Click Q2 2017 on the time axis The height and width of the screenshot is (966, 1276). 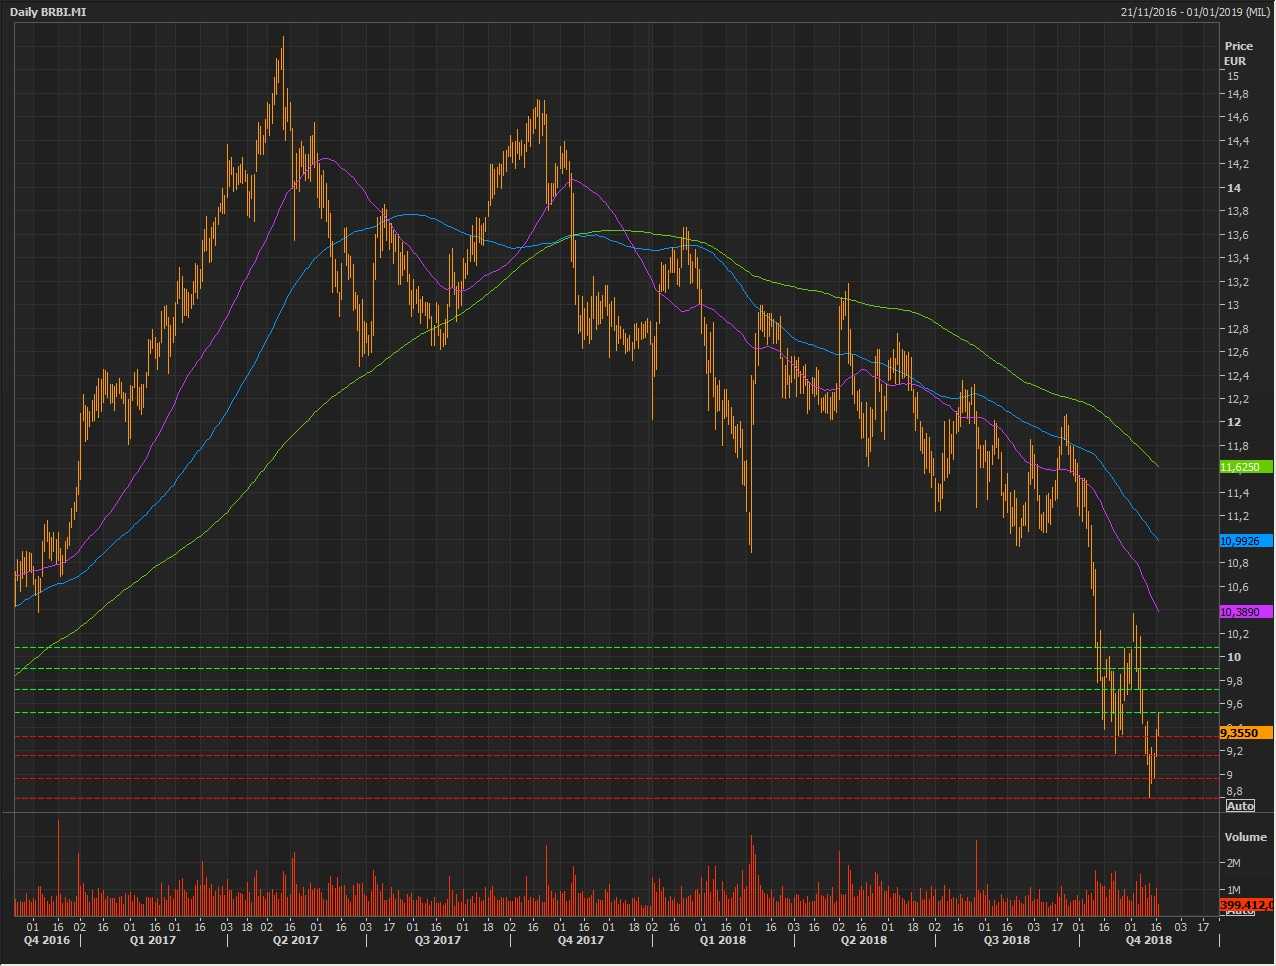pos(296,940)
